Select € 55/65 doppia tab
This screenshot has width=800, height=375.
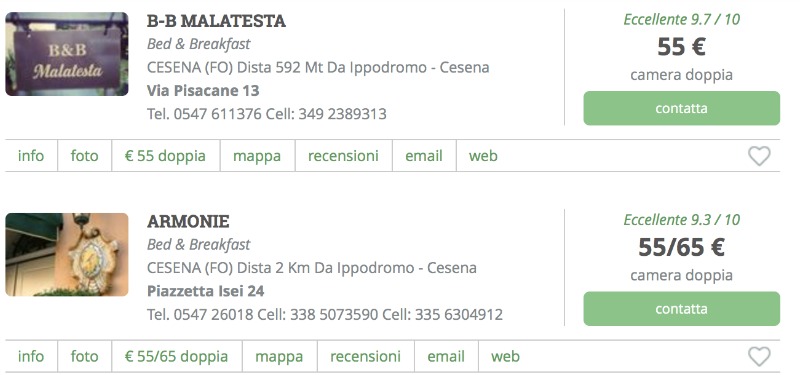click(x=177, y=356)
